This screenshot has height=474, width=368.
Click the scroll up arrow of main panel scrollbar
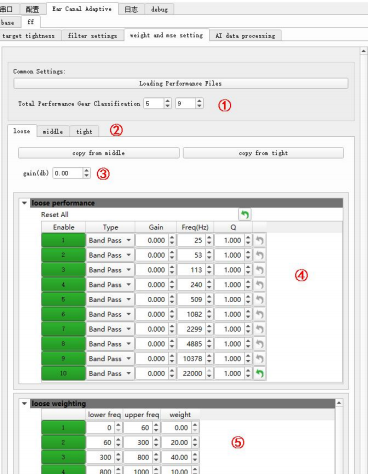364,51
